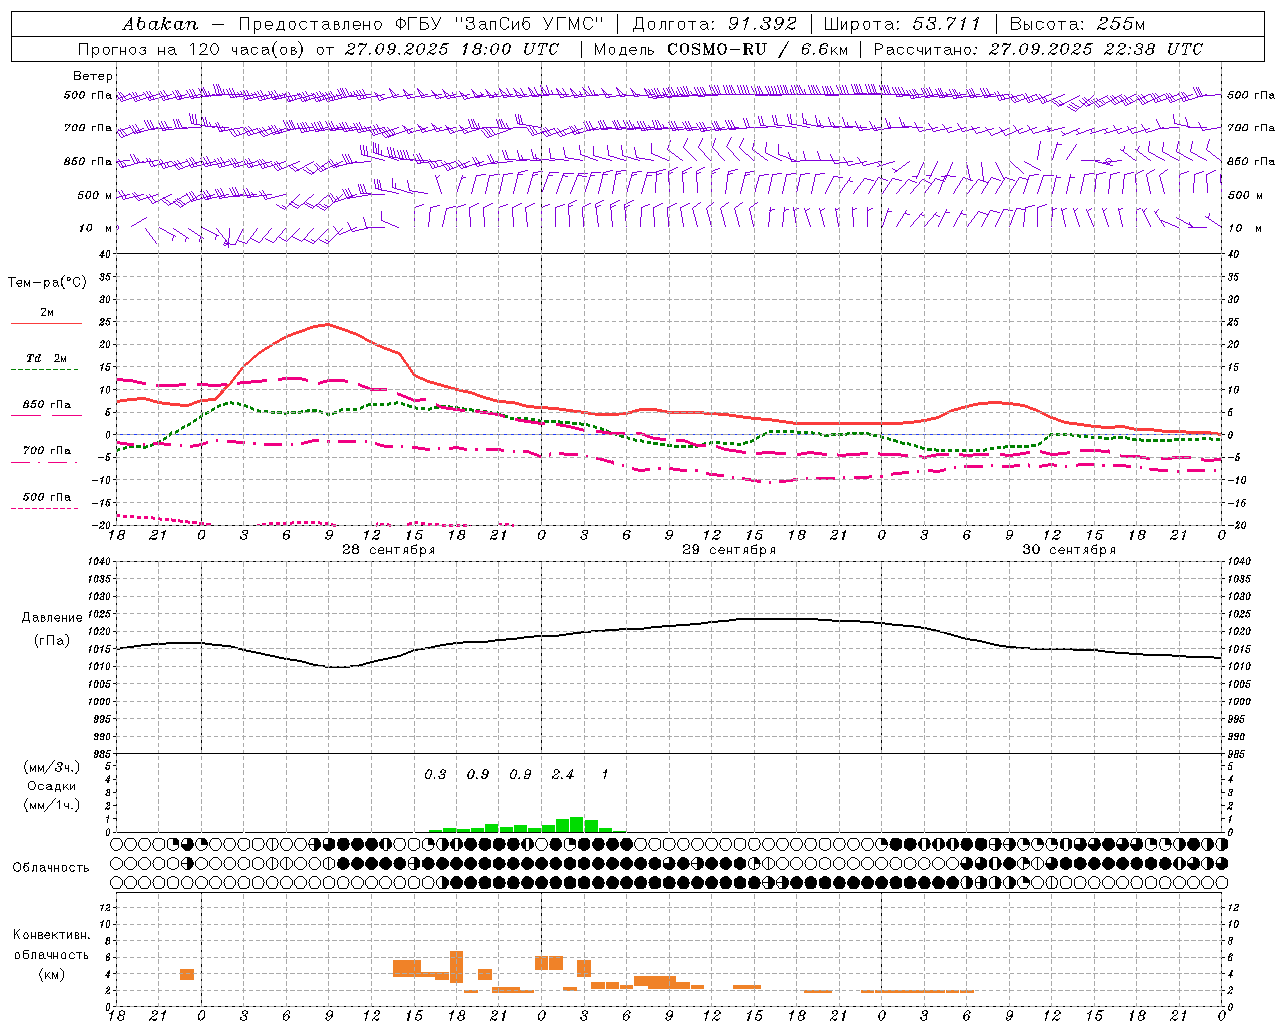This screenshot has width=1280, height=1024.
Task: Select the Широта: 53.711 value
Action: (x=902, y=24)
